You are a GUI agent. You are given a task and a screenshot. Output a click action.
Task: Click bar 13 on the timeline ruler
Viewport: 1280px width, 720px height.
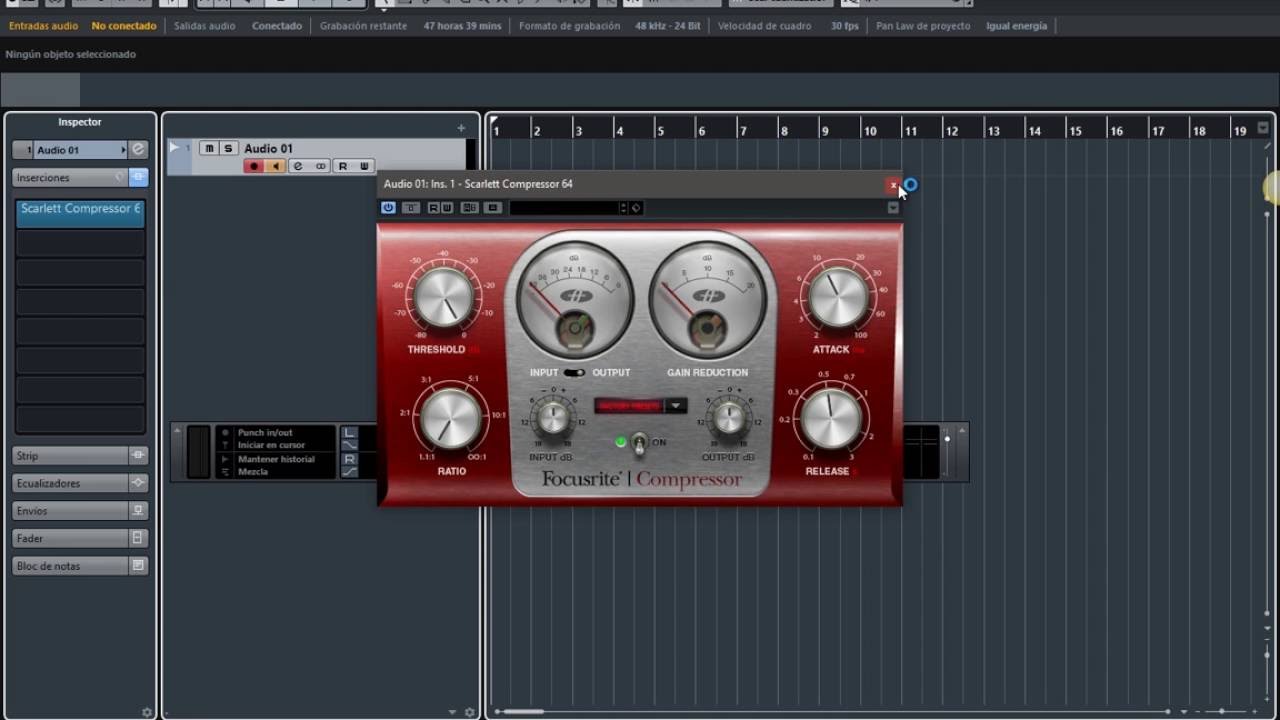pos(993,131)
